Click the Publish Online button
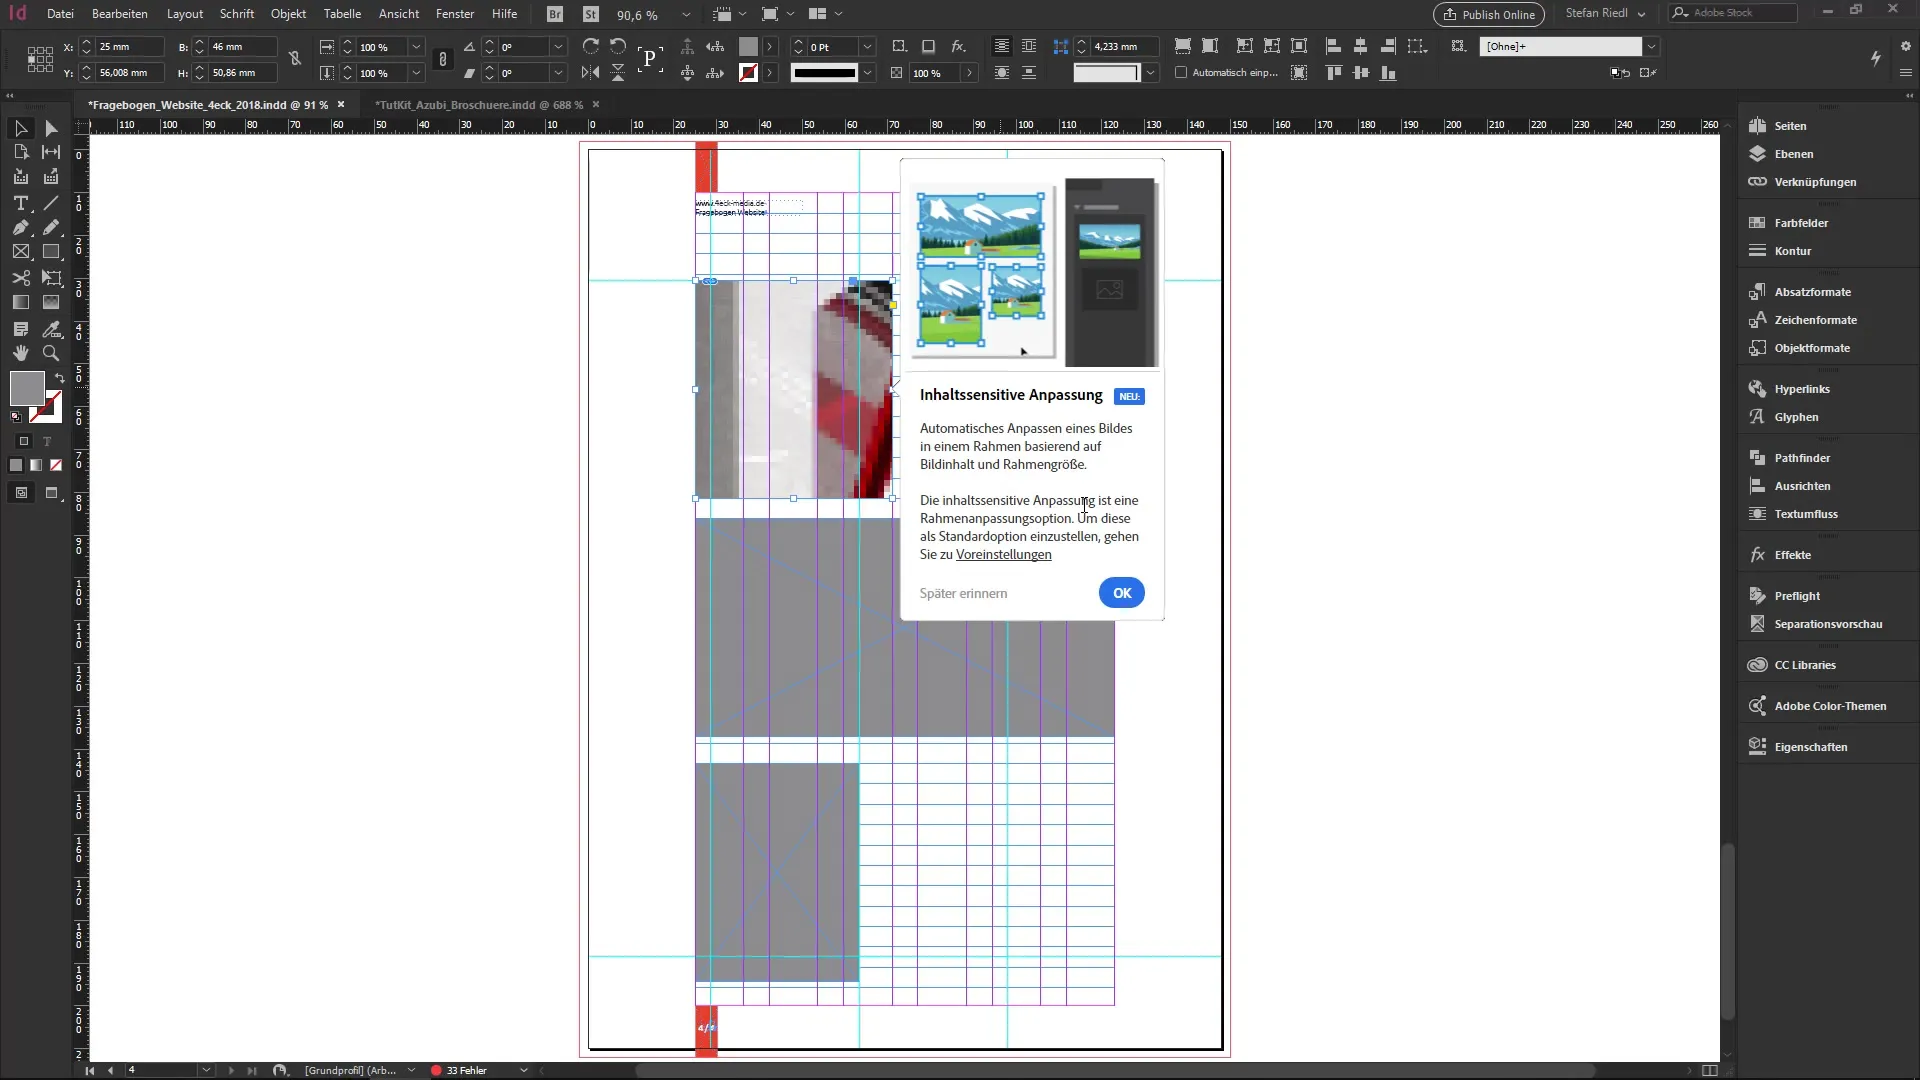The height and width of the screenshot is (1080, 1920). pyautogui.click(x=1489, y=14)
